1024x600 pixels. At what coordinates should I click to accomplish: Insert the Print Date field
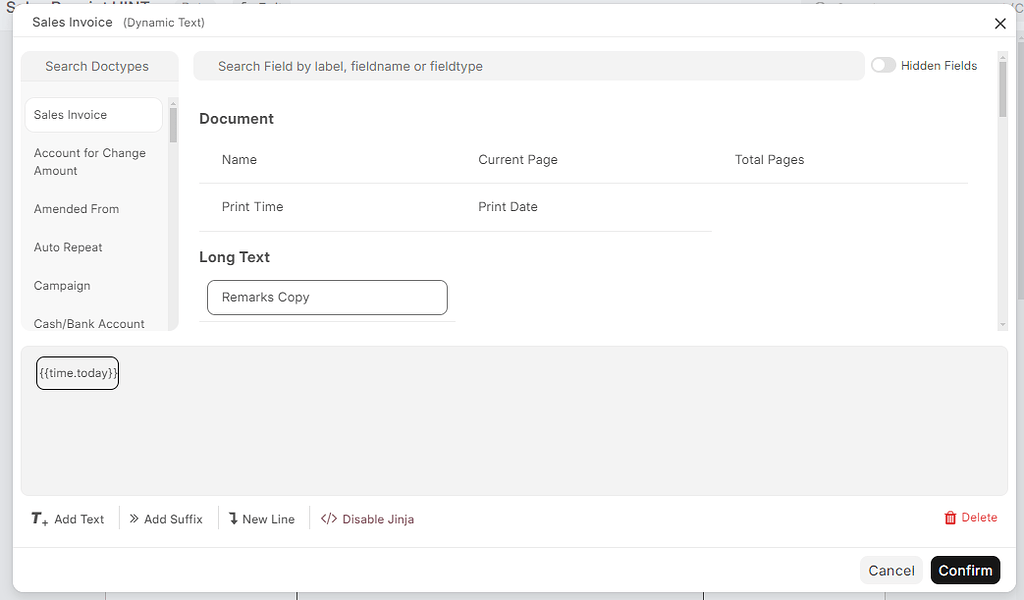point(508,206)
